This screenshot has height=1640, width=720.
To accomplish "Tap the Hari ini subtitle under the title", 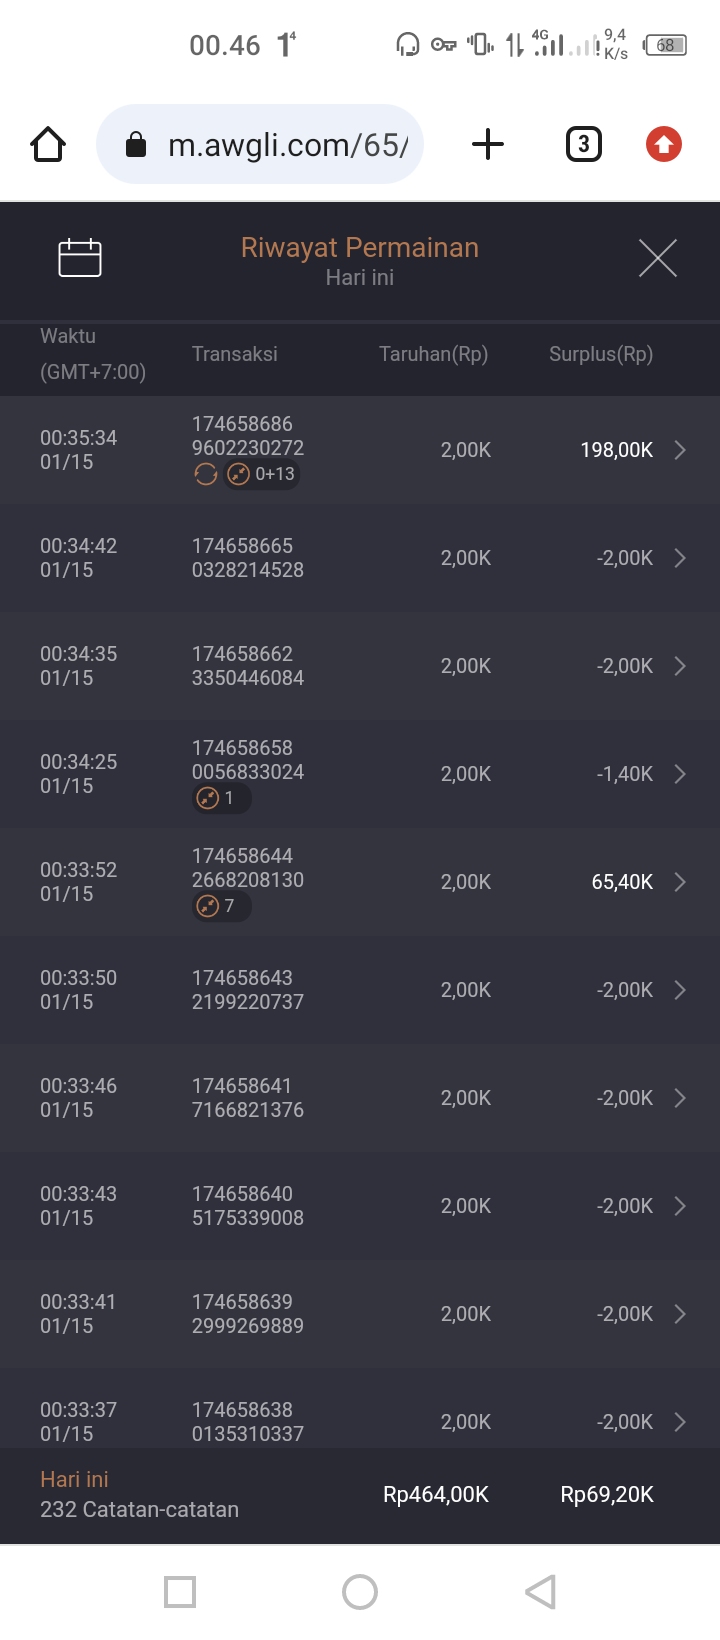I will 360,278.
